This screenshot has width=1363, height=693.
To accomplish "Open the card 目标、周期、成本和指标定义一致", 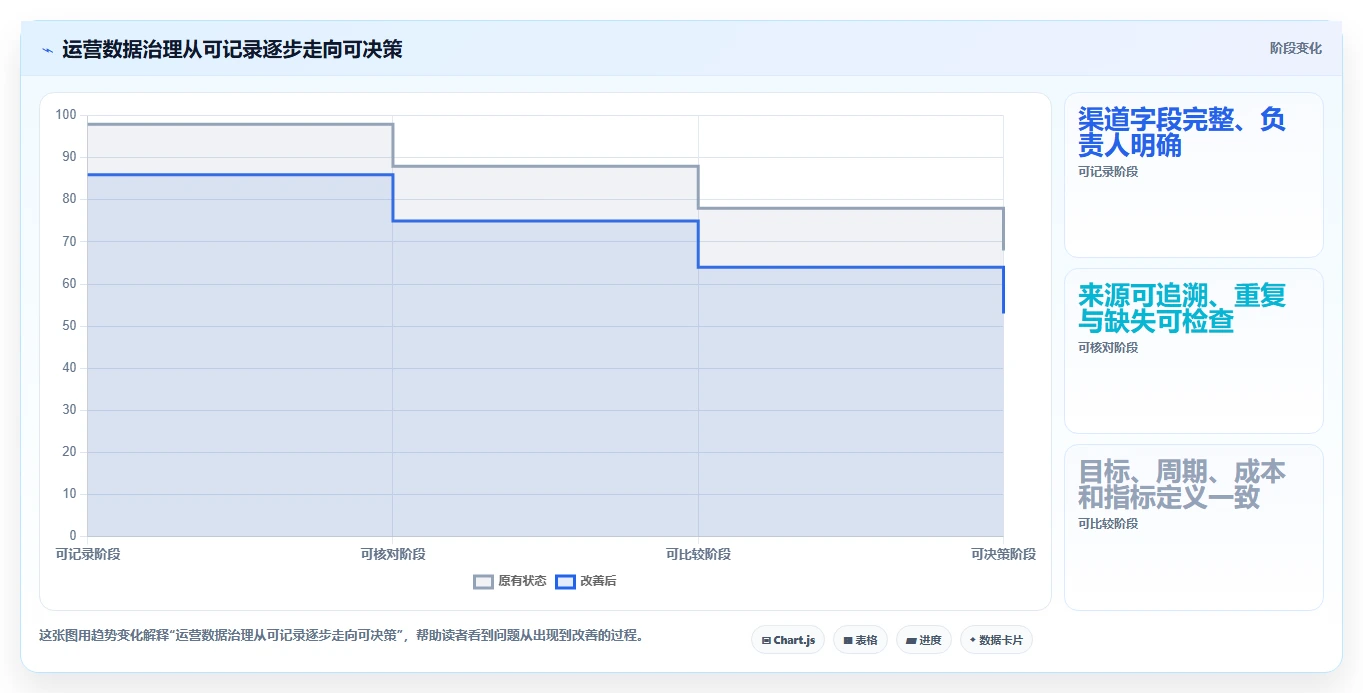I will (x=1194, y=527).
